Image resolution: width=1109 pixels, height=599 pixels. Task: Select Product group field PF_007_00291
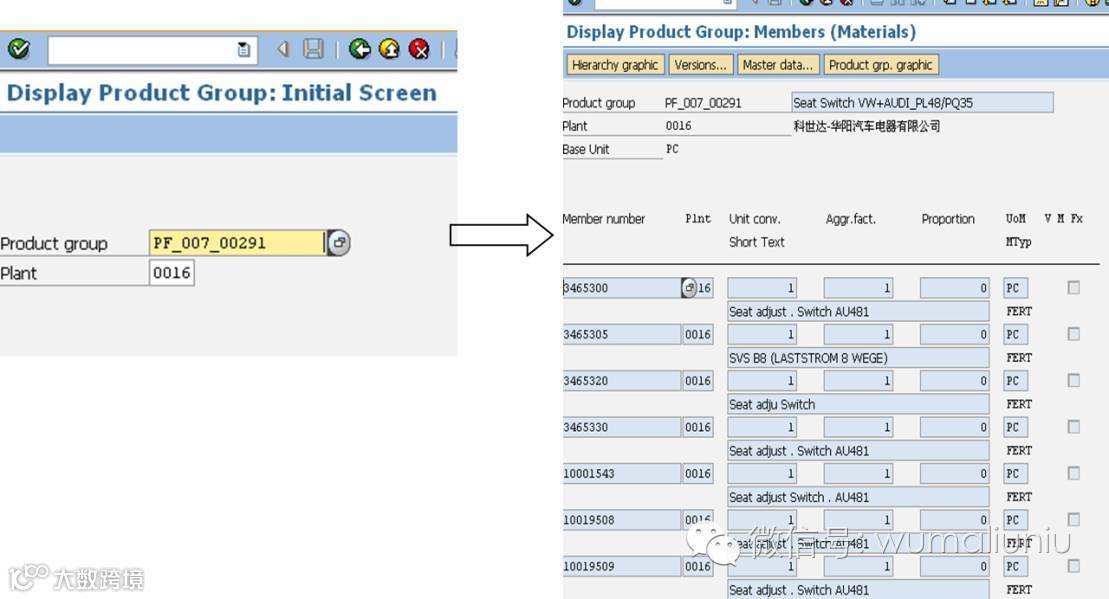point(237,243)
